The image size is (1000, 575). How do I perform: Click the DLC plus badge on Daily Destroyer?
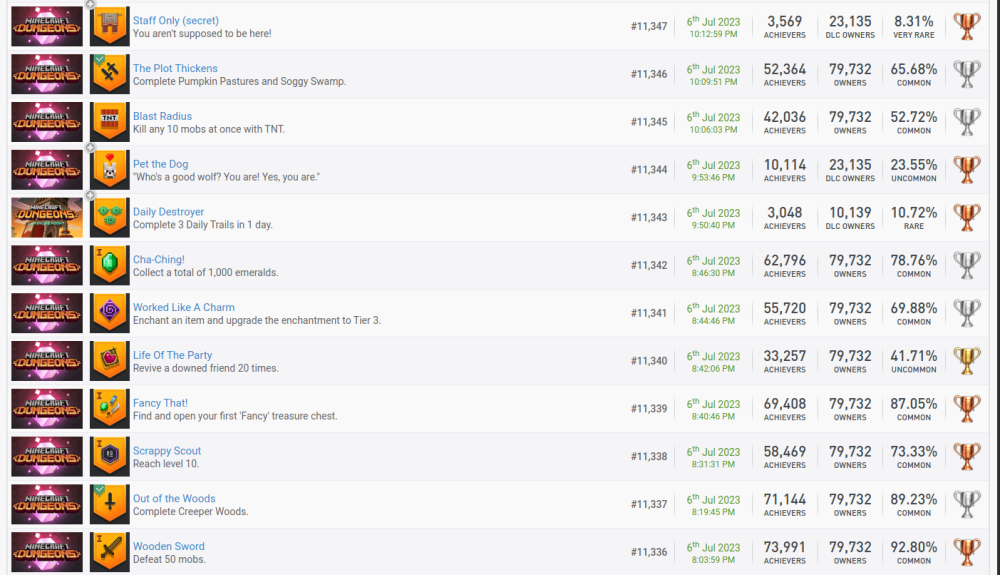[x=91, y=196]
